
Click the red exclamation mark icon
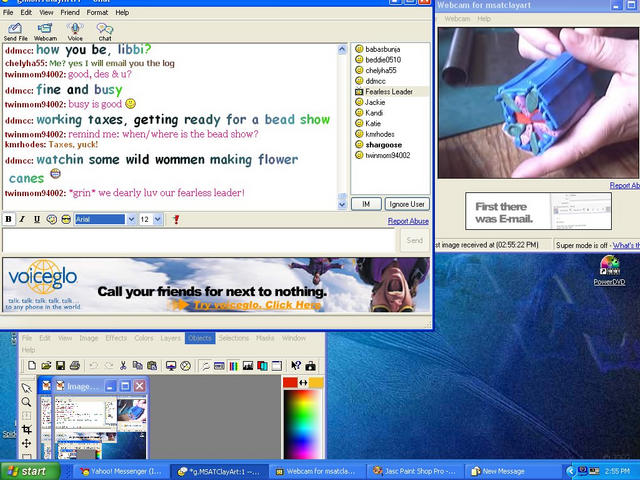[x=176, y=220]
